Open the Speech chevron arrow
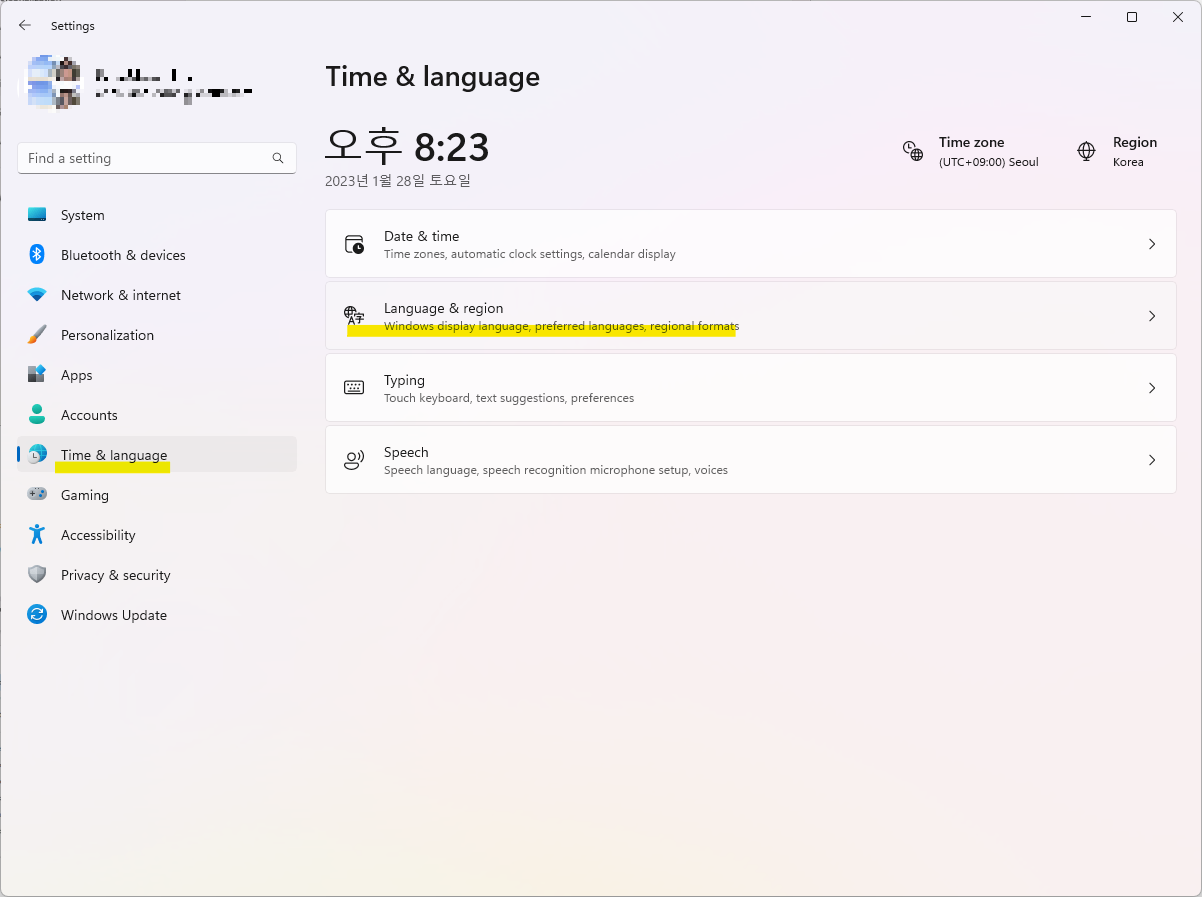This screenshot has height=897, width=1202. 1152,460
